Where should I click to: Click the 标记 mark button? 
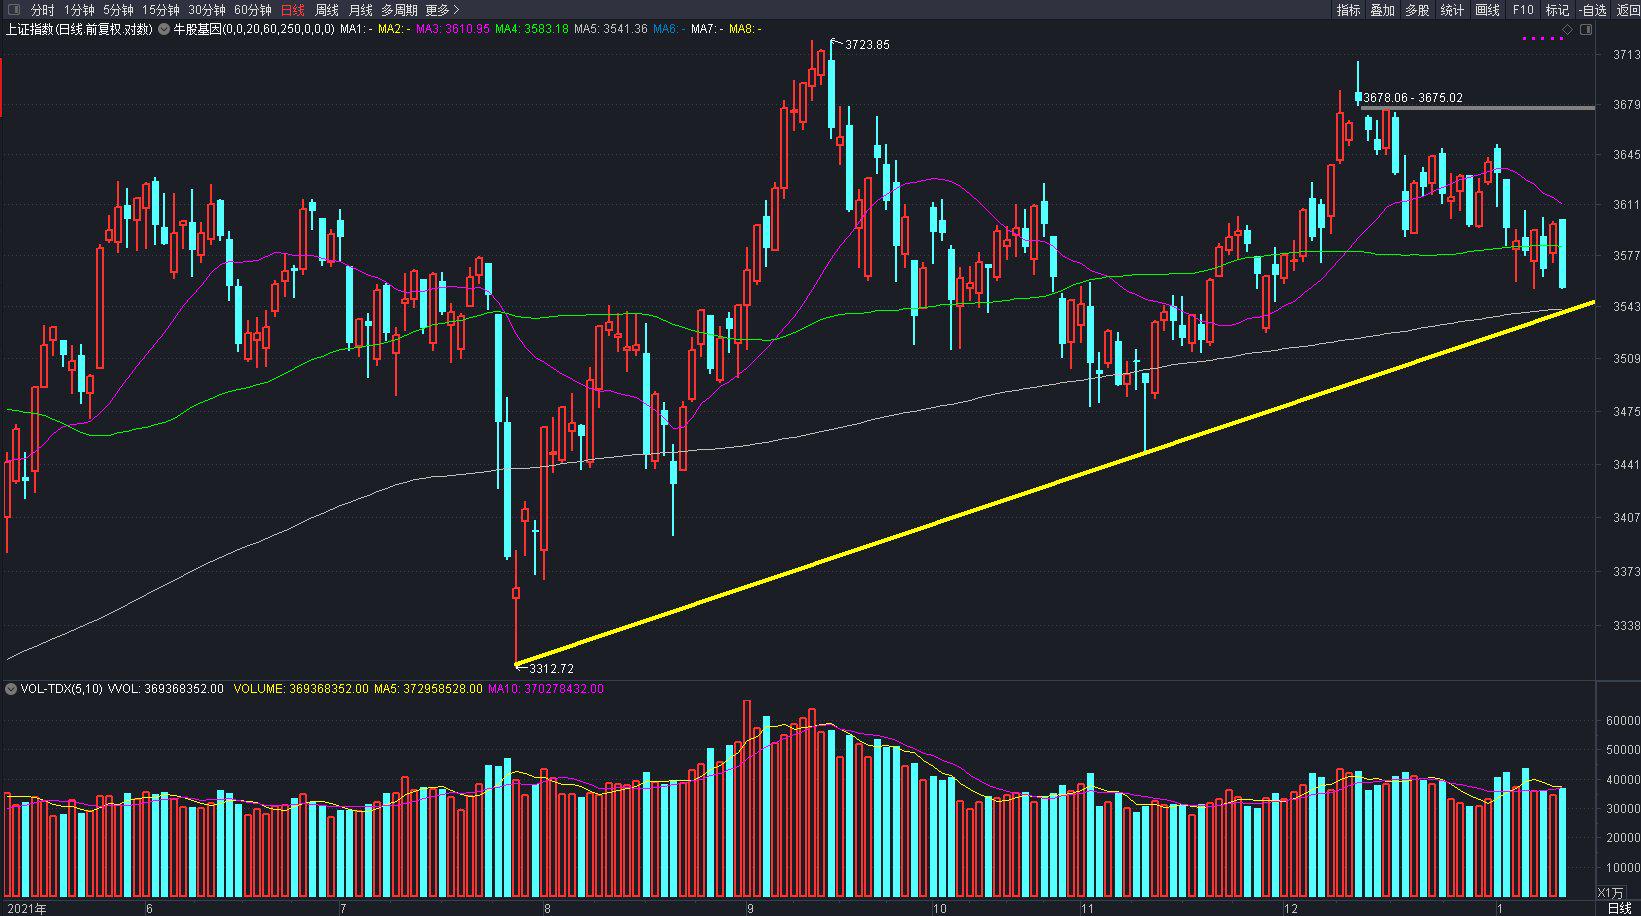click(x=1557, y=10)
